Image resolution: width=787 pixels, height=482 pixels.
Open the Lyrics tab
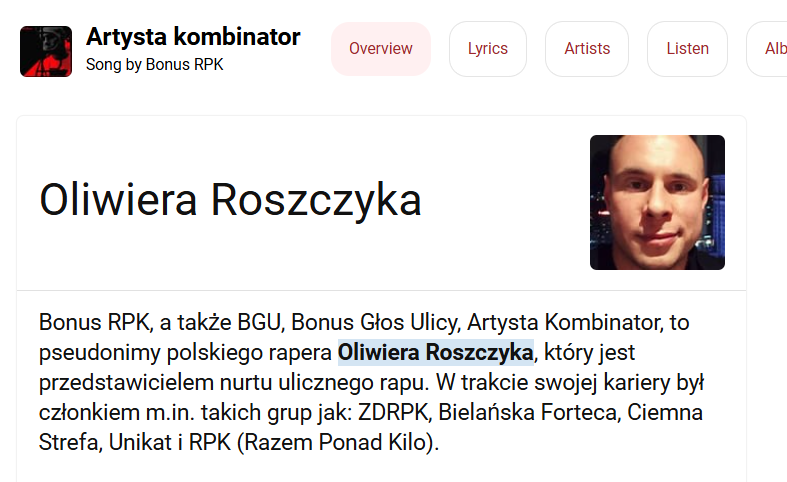(488, 48)
